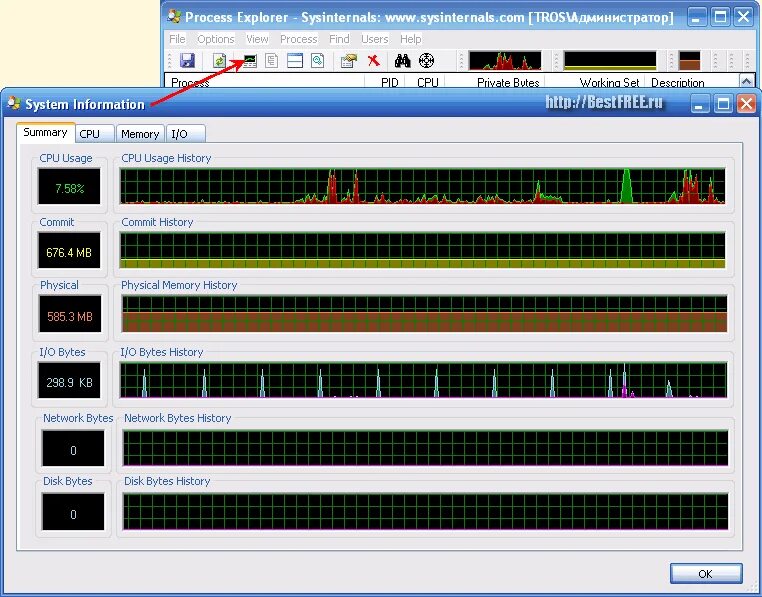Image resolution: width=762 pixels, height=597 pixels.
Task: Minimize the System Information window
Action: click(x=700, y=104)
